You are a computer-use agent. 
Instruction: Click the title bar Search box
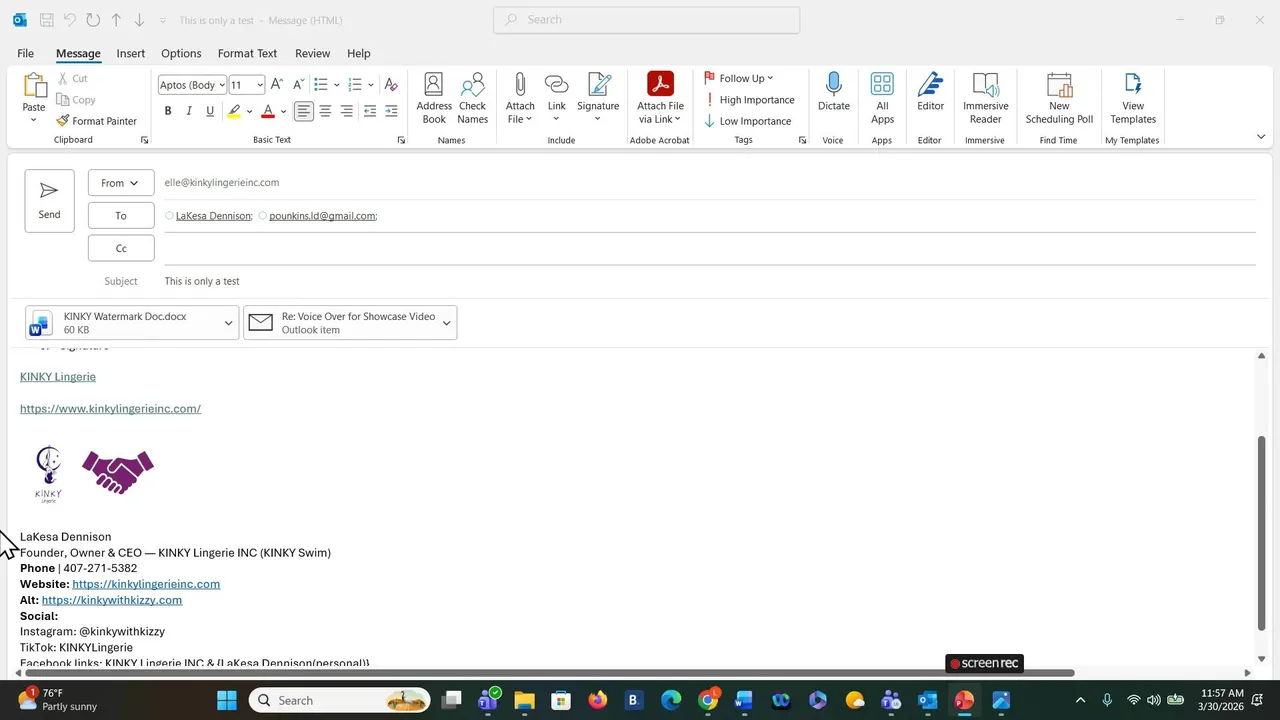(646, 20)
